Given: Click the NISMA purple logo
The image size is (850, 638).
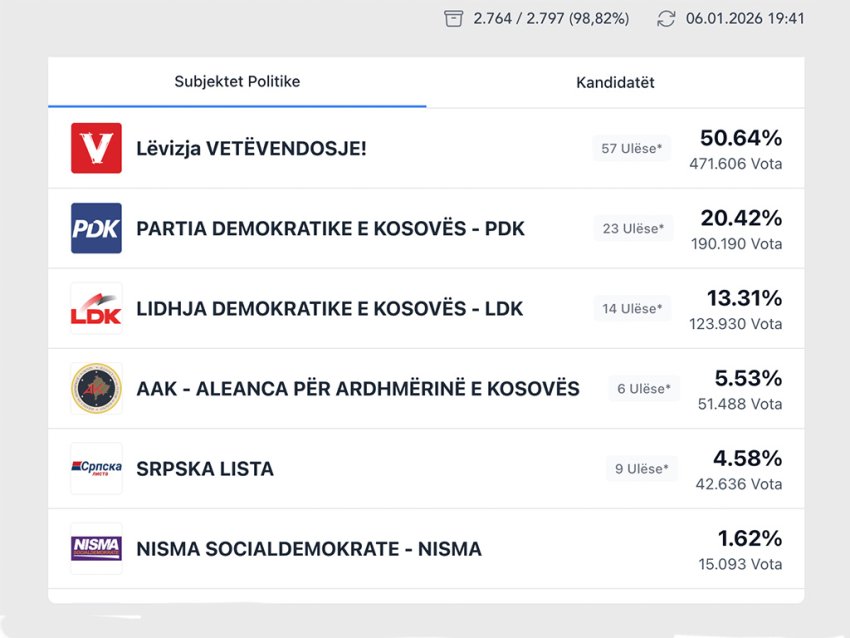Looking at the screenshot, I should coord(96,548).
